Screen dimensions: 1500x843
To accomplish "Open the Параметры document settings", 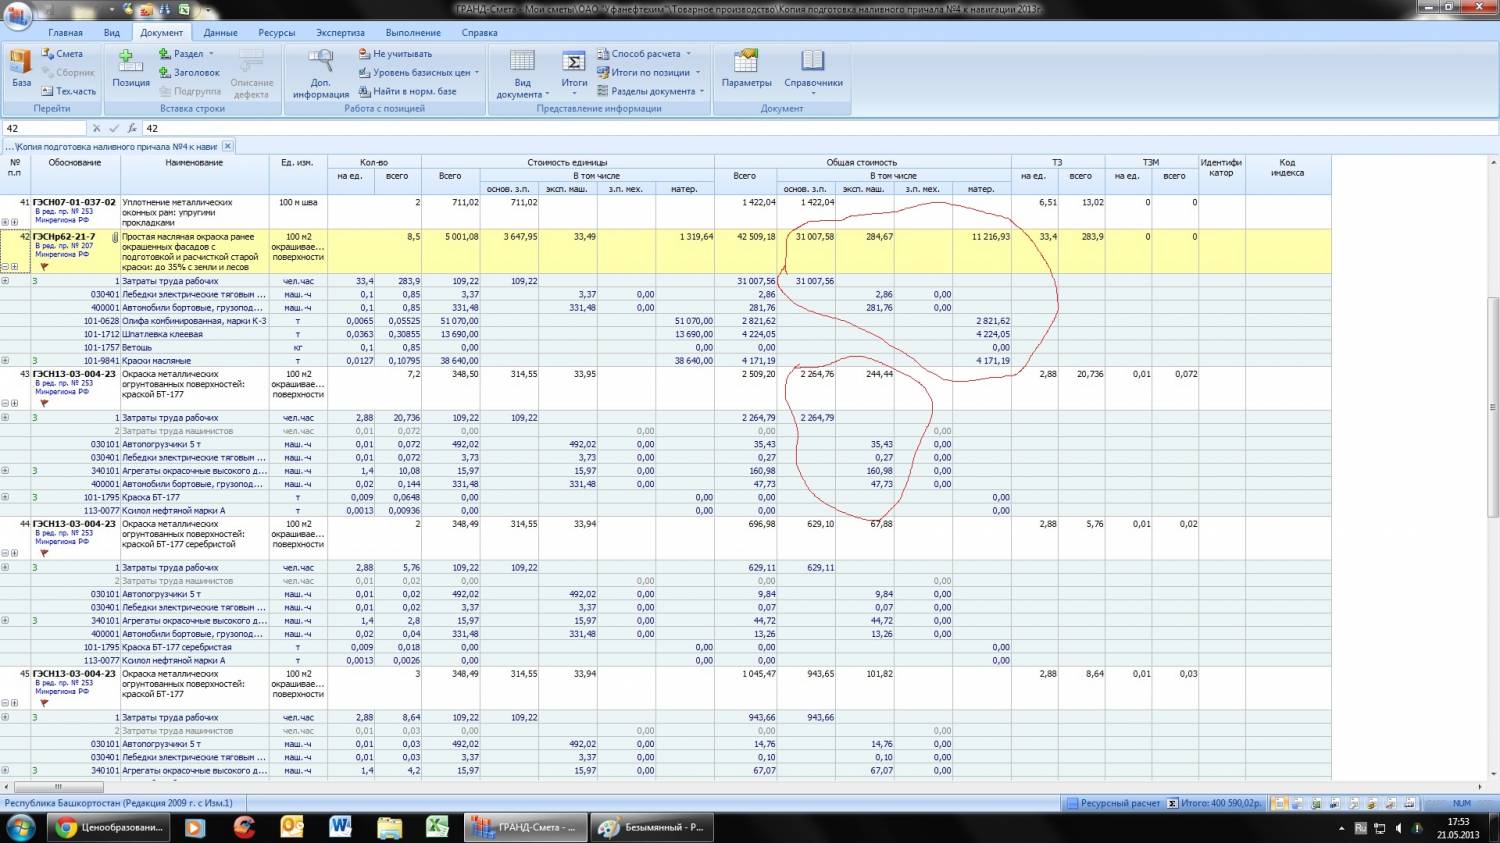I will point(746,68).
